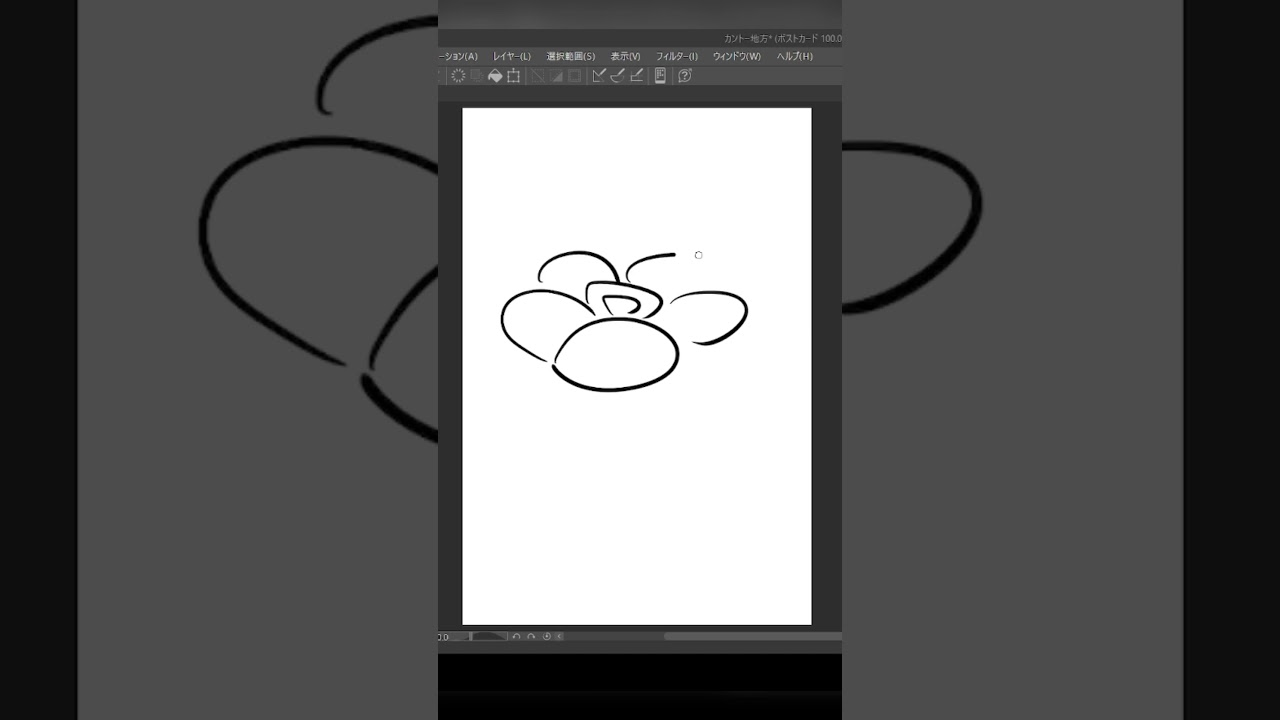Image resolution: width=1280 pixels, height=720 pixels.
Task: Click the Clear Outside Selection toolbar icon
Action: coord(476,76)
